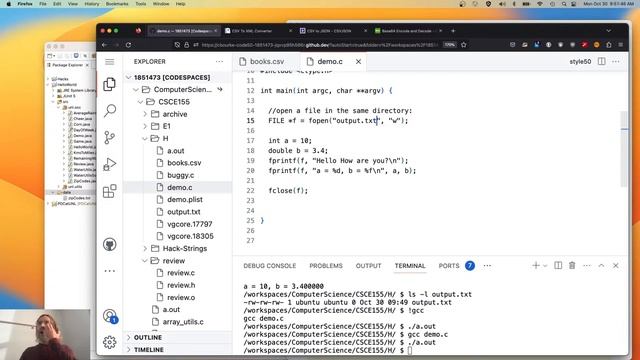The height and width of the screenshot is (360, 640).
Task: Switch to the PROBLEMS panel tab
Action: 326,266
